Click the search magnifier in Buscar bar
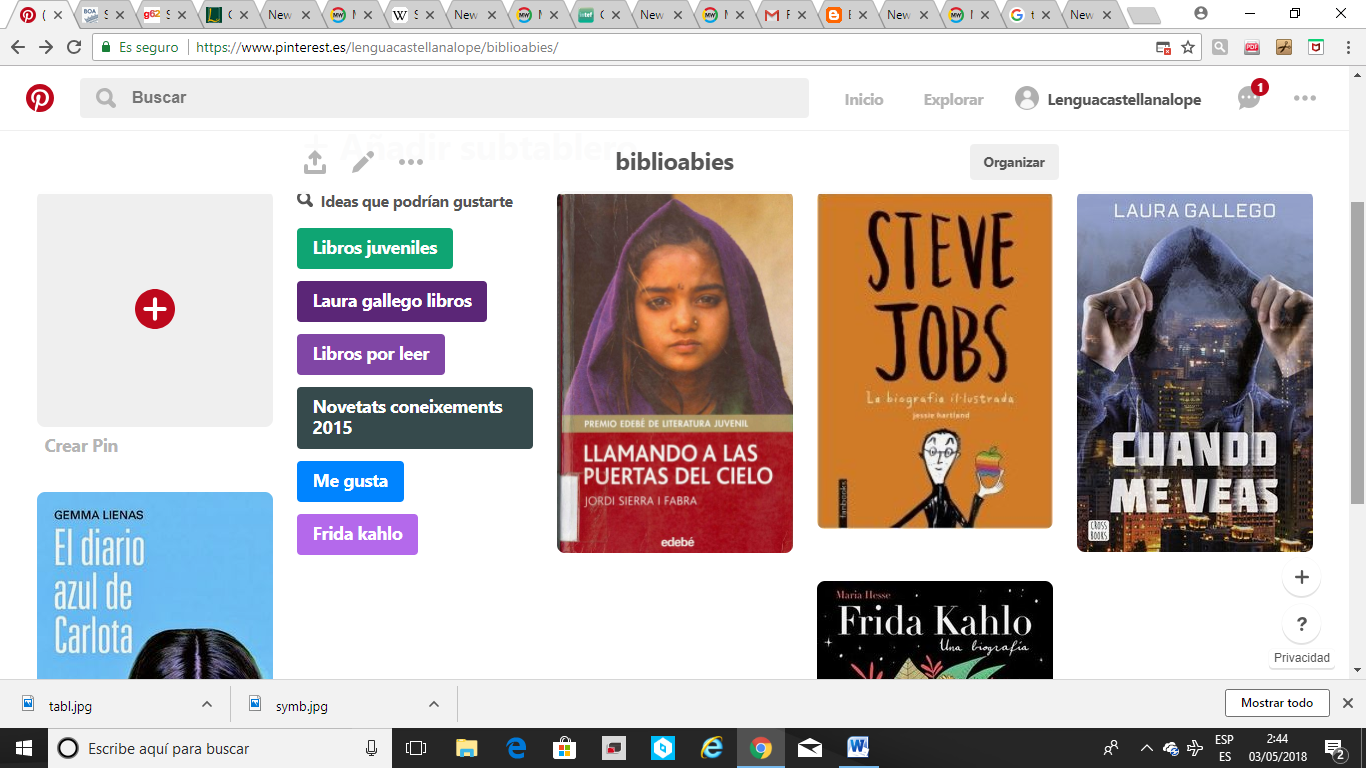1366x768 pixels. point(105,98)
